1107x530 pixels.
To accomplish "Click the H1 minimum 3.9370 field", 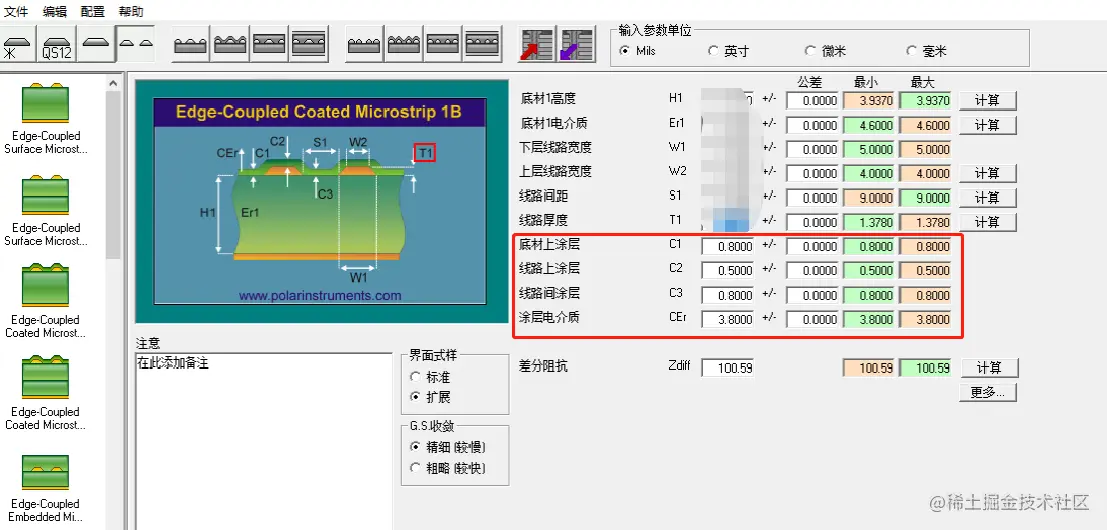I will point(869,101).
